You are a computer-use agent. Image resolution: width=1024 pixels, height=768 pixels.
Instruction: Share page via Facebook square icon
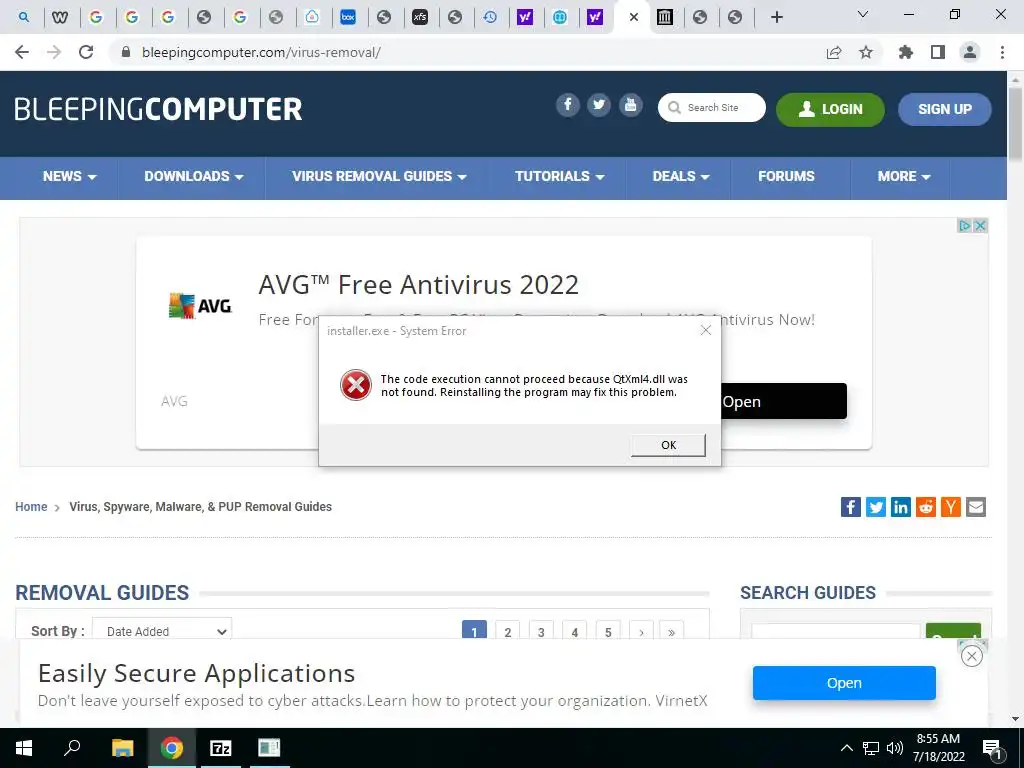850,507
